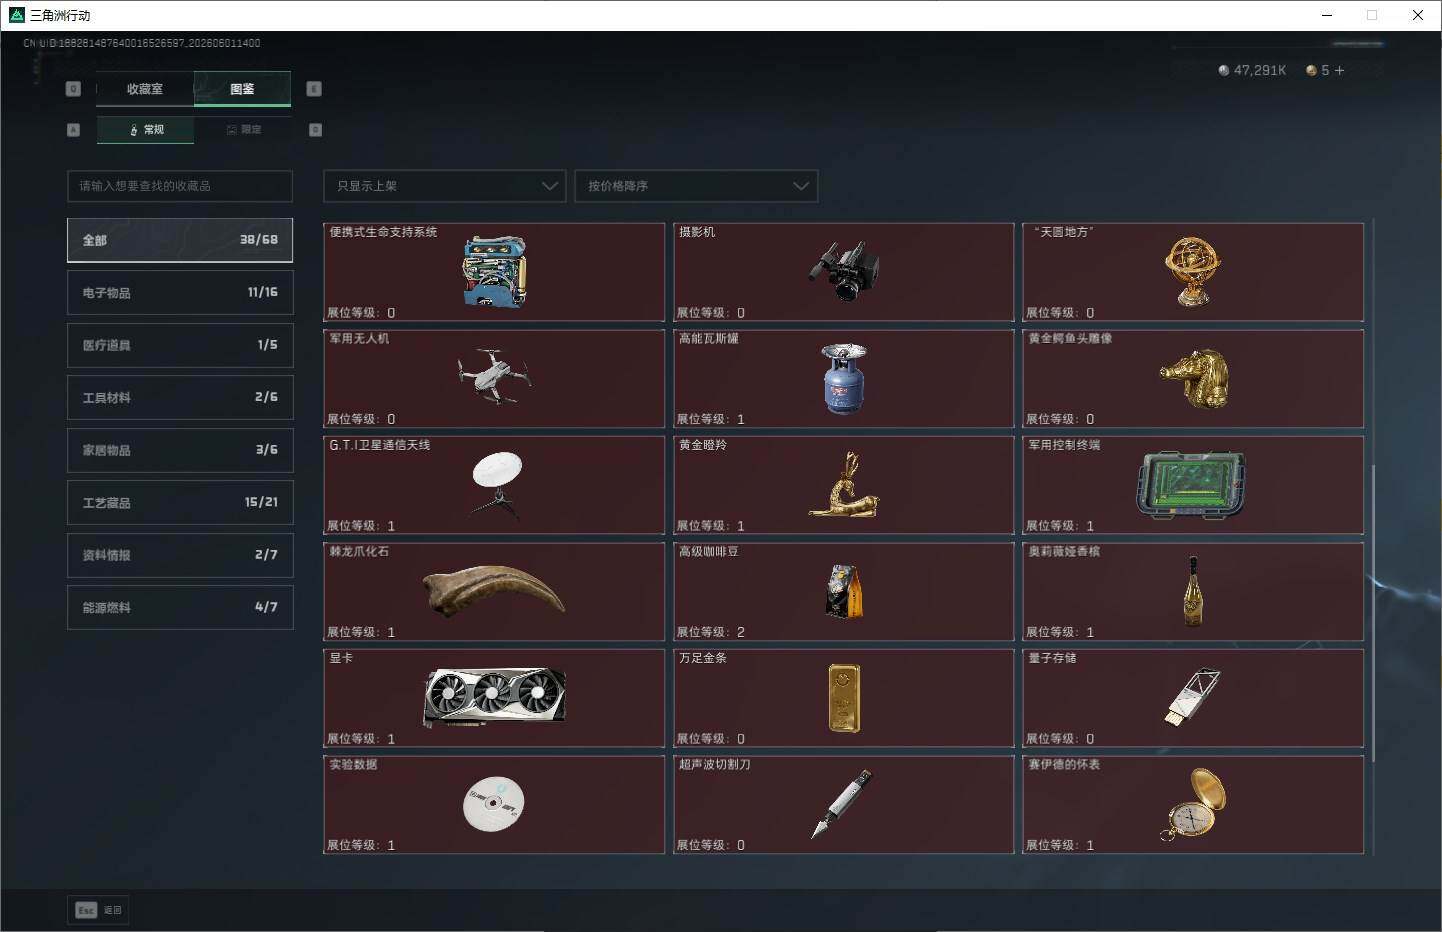Select the 限定 sub-tab
The width and height of the screenshot is (1442, 932).
[x=243, y=130]
